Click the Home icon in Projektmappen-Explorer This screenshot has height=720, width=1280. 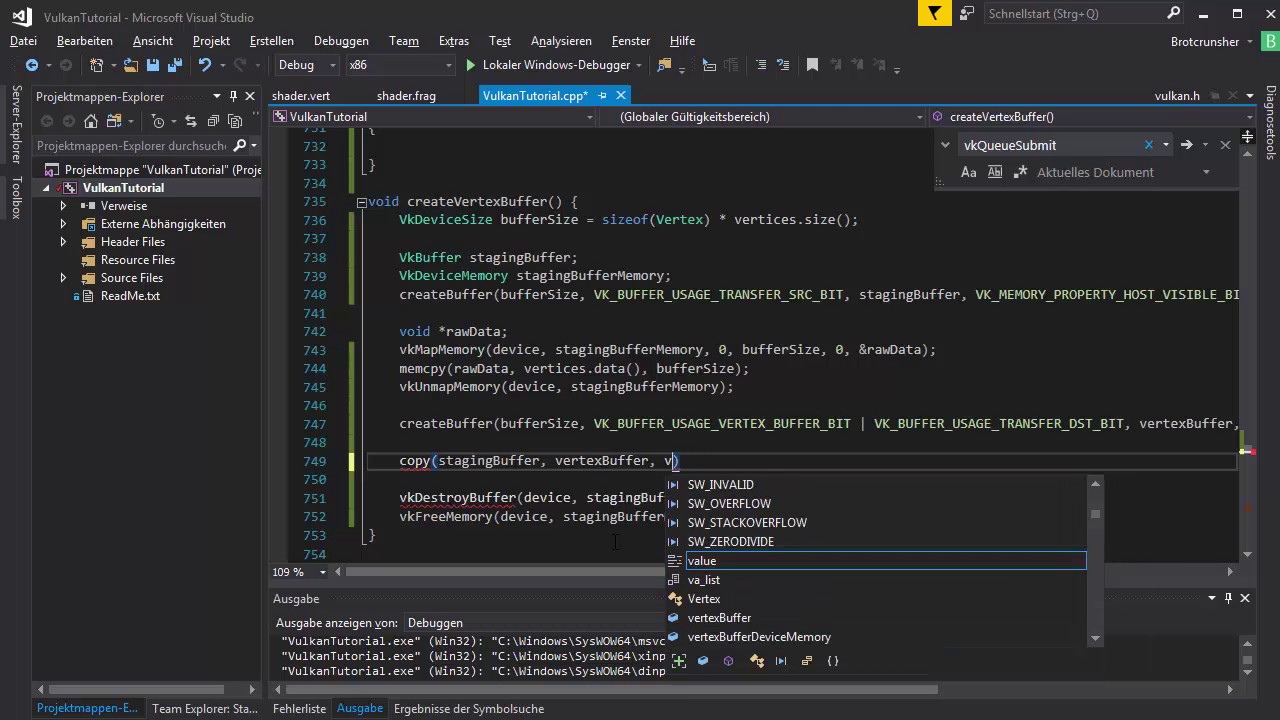point(91,121)
